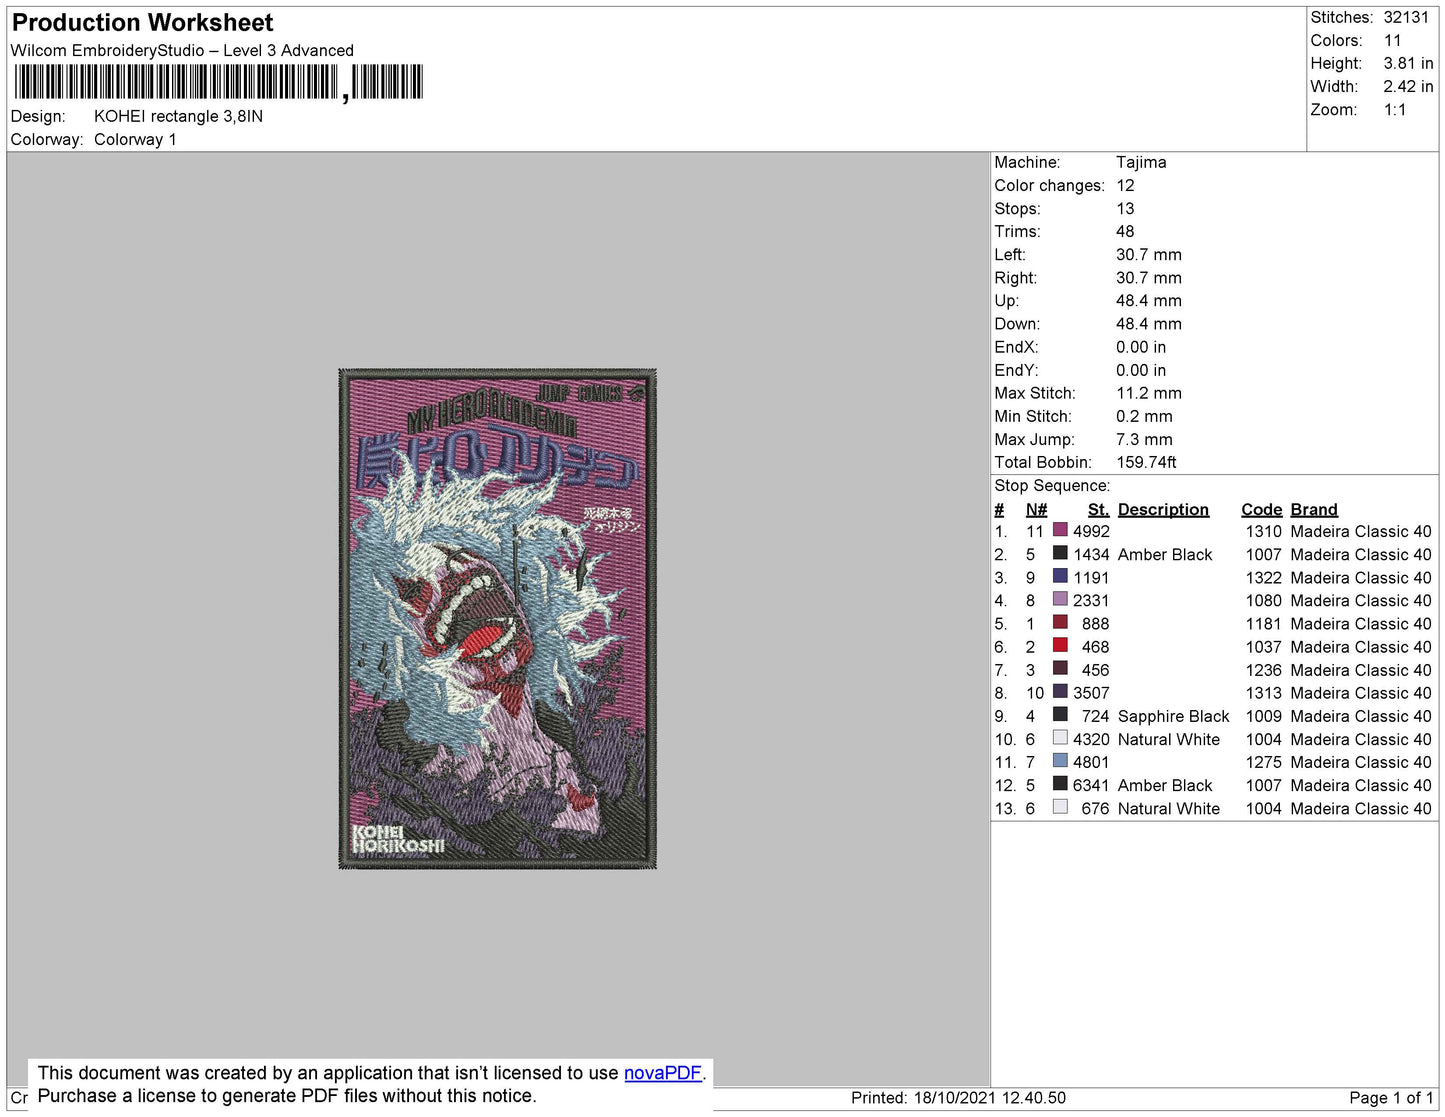Image resolution: width=1445 pixels, height=1117 pixels.
Task: Click the Total Bobbin value 159.74ft
Action: [1146, 462]
